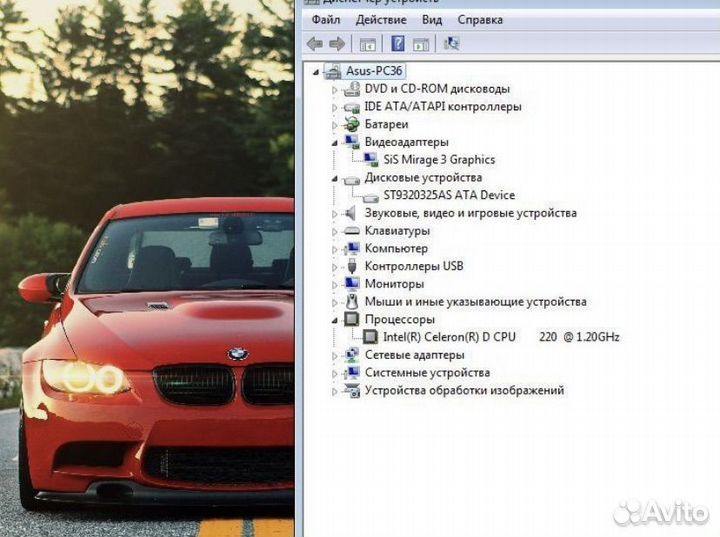Click the Intel Celeron CPU chip icon
Screen dimensions: 720x537
tap(370, 337)
